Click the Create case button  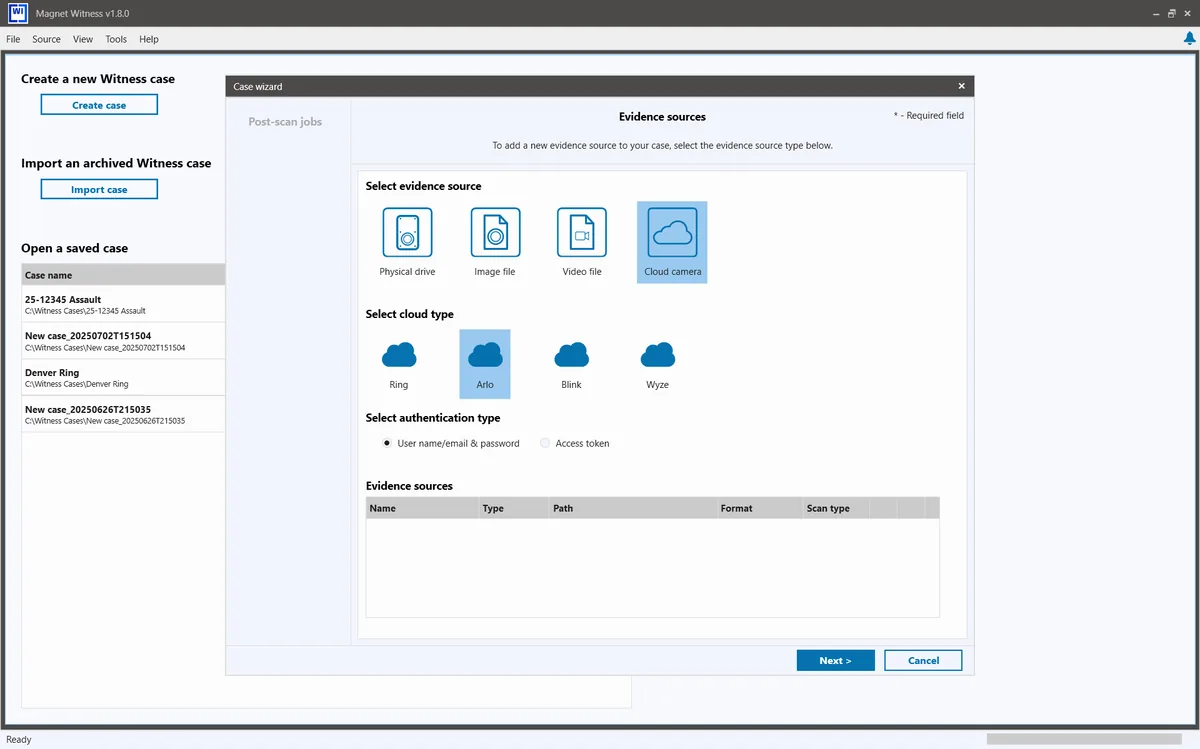99,105
